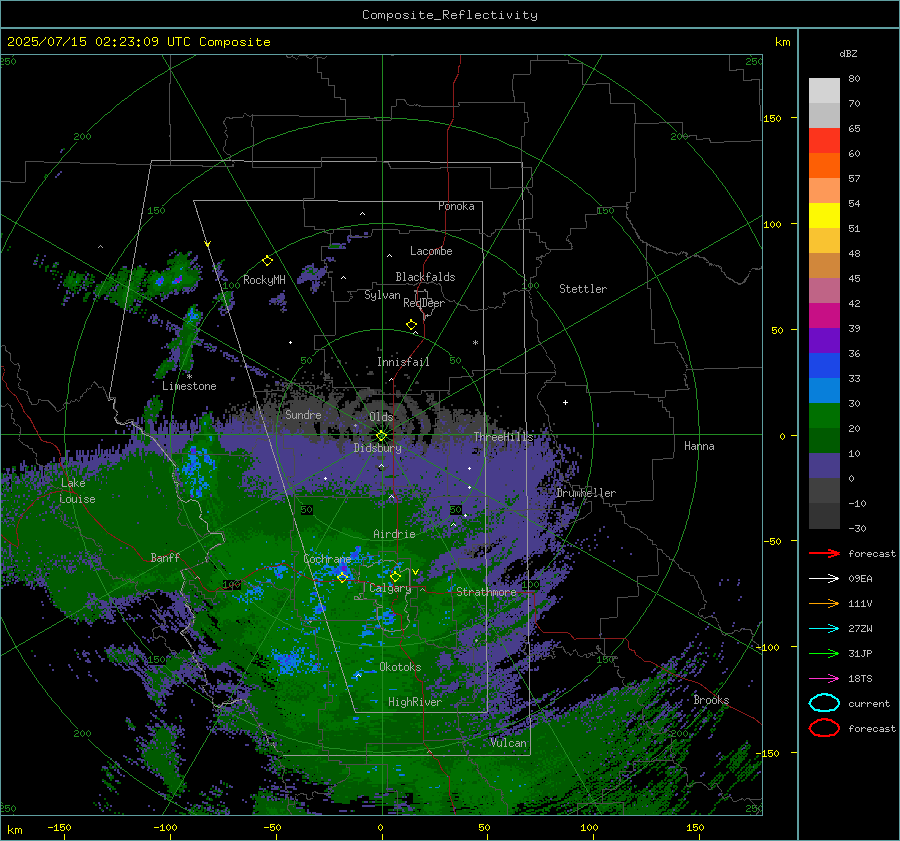Image resolution: width=900 pixels, height=841 pixels.
Task: Click the magenta swatch in dBZ legend
Action: [x=824, y=316]
